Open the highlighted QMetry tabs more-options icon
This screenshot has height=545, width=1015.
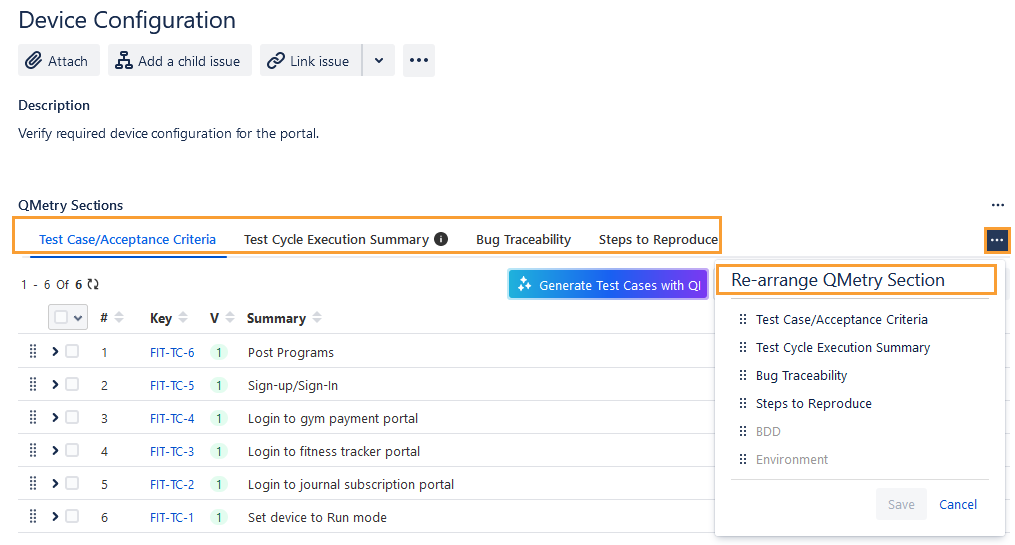click(x=996, y=240)
